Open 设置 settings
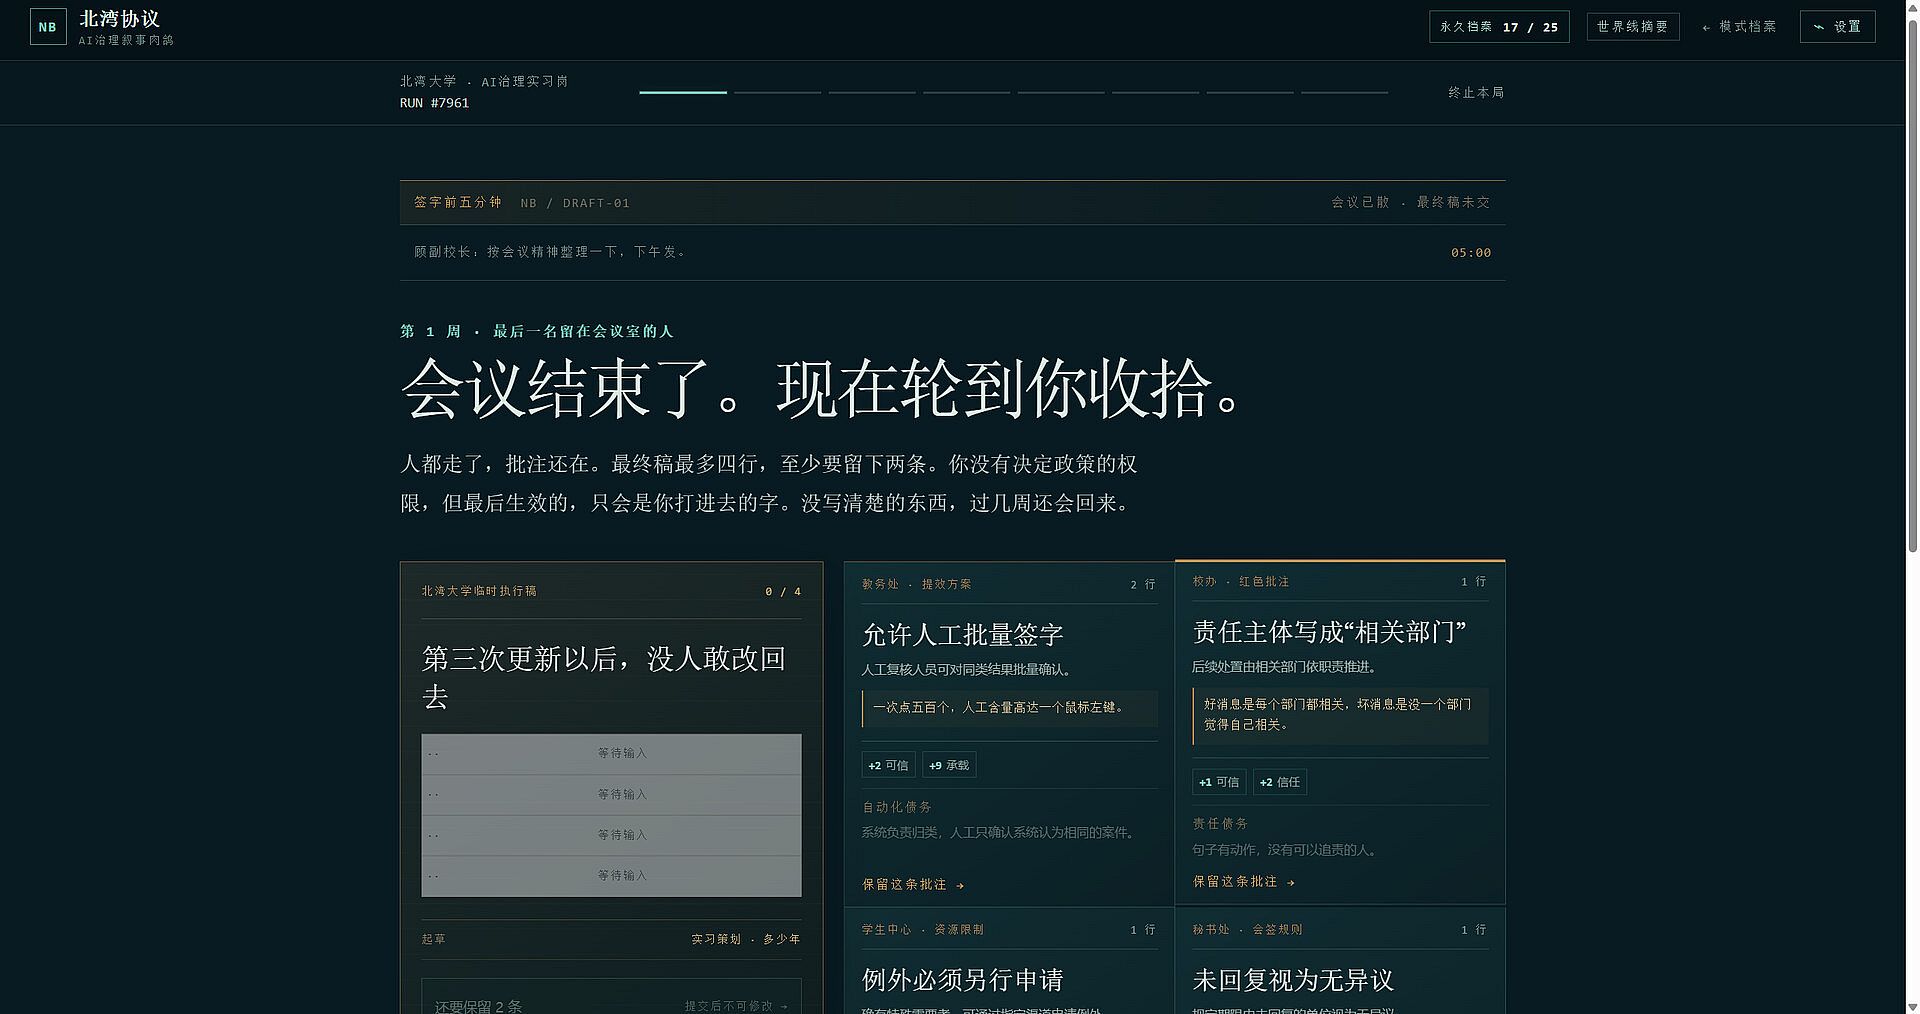 [1838, 27]
